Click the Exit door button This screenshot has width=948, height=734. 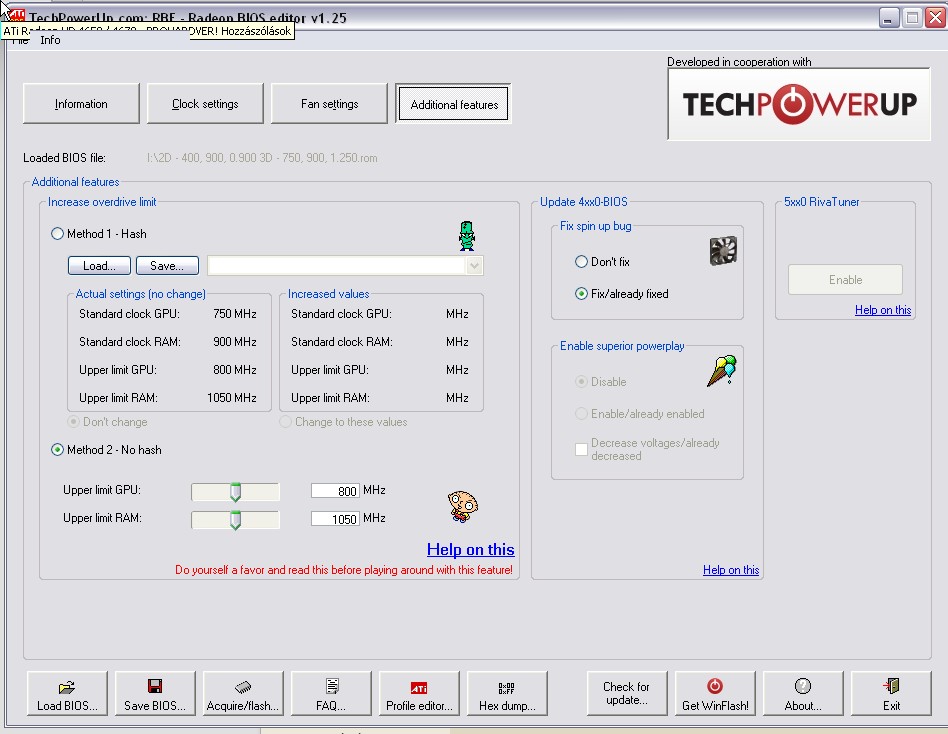point(891,693)
